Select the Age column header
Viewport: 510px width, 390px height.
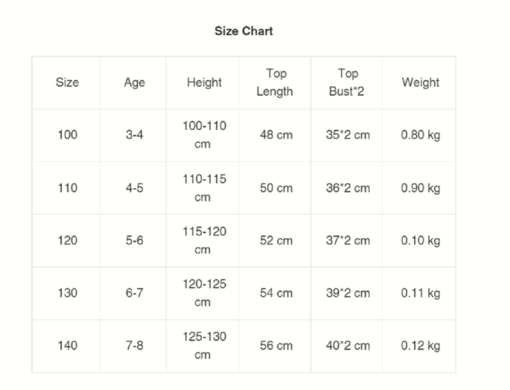pos(135,82)
